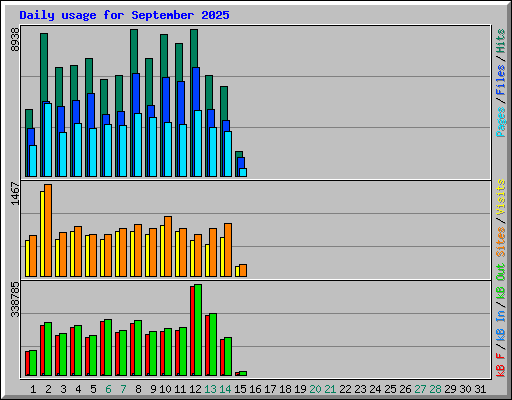Click the green kB Out bar for day 15
The image size is (512, 400).
[x=243, y=373]
